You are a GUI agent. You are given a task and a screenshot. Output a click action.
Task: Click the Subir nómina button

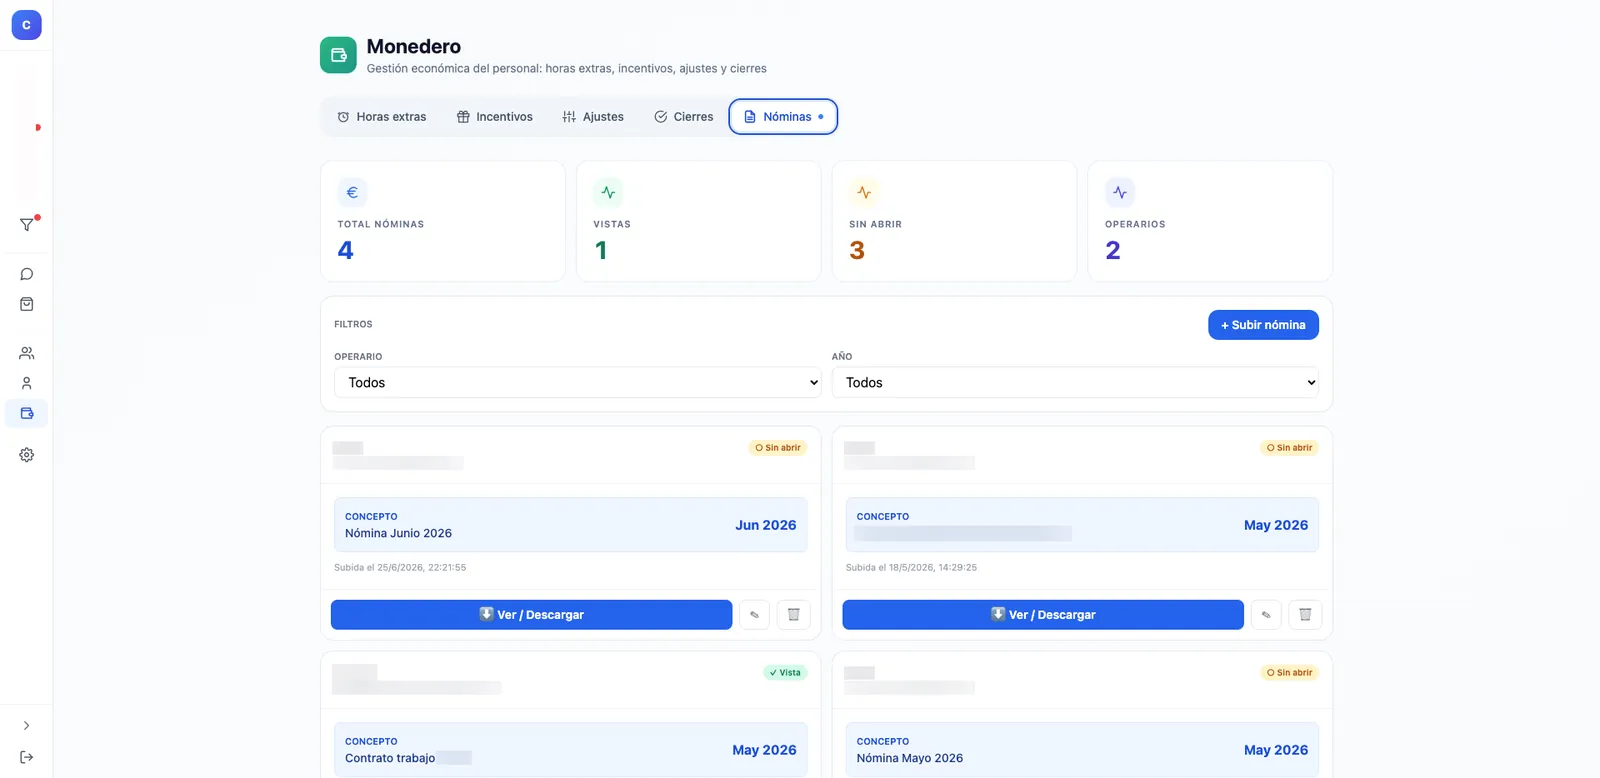(x=1263, y=325)
